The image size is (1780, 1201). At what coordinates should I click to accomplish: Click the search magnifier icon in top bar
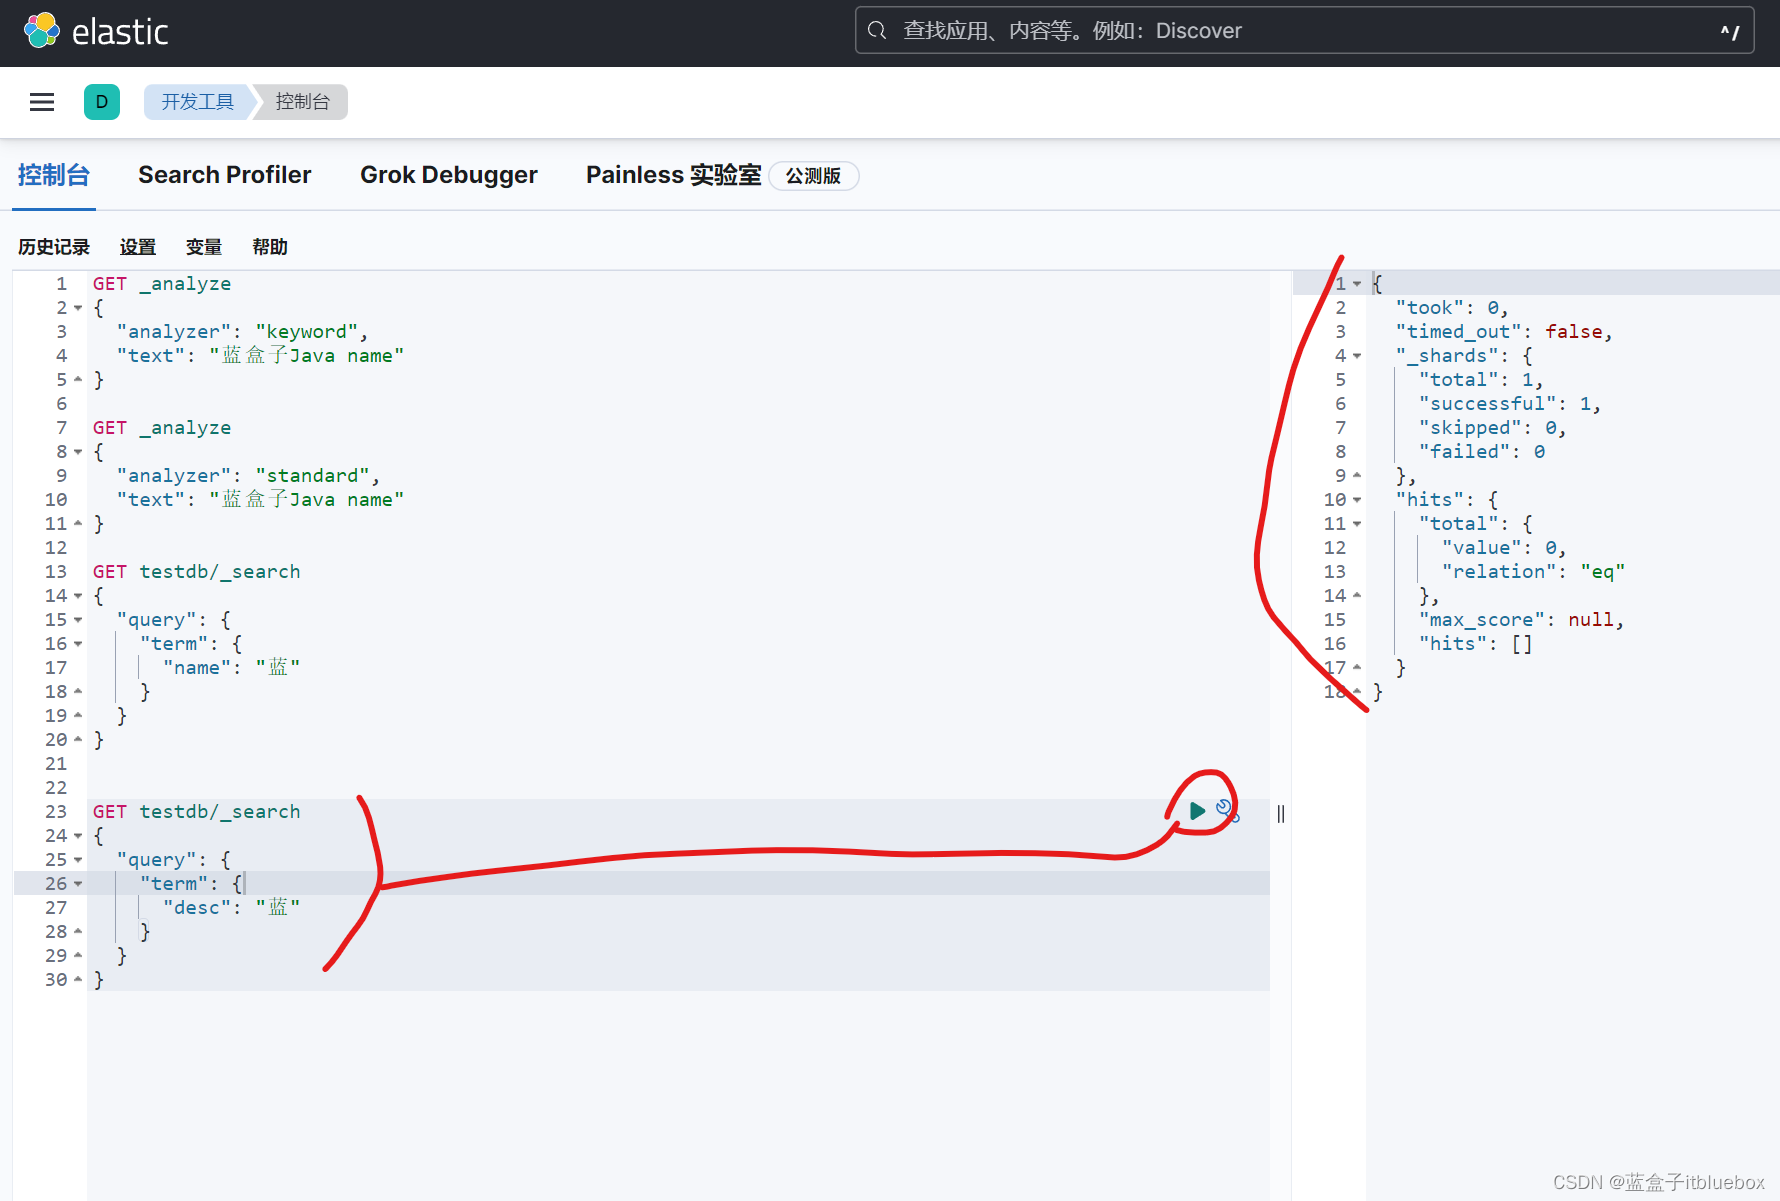point(877,31)
